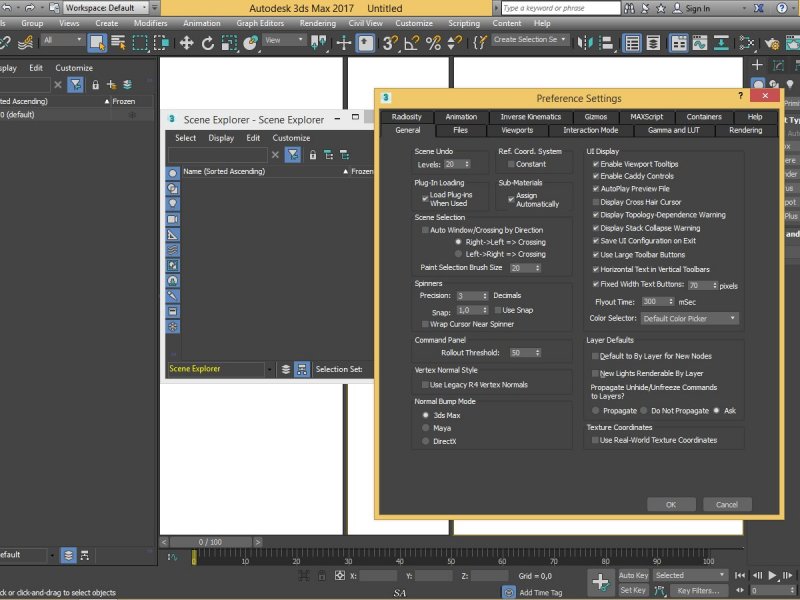
Task: Click the keyword search field
Action: tap(560, 8)
